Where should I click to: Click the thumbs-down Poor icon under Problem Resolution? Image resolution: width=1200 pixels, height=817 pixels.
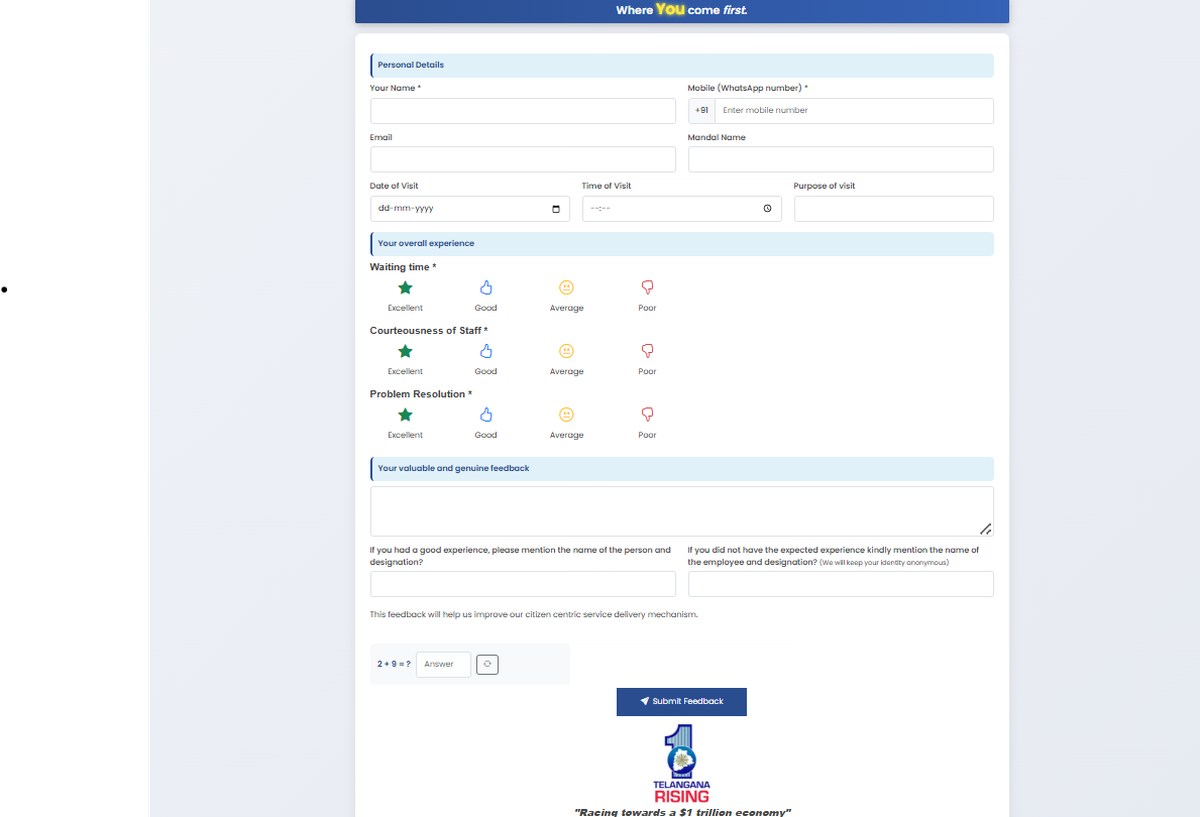coord(647,414)
